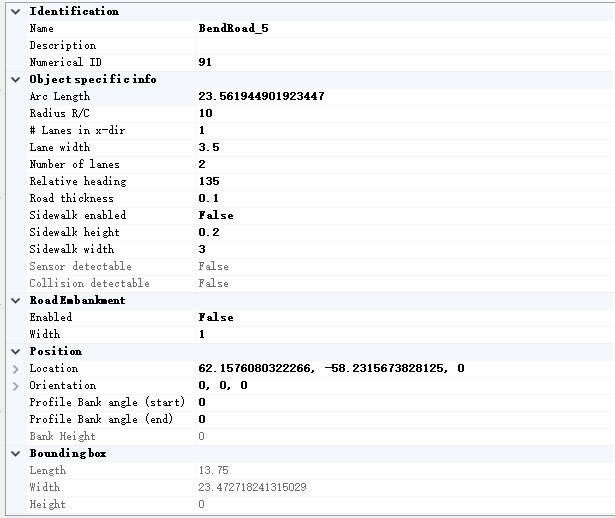Expand the Location property row
The image size is (615, 518).
click(15, 369)
